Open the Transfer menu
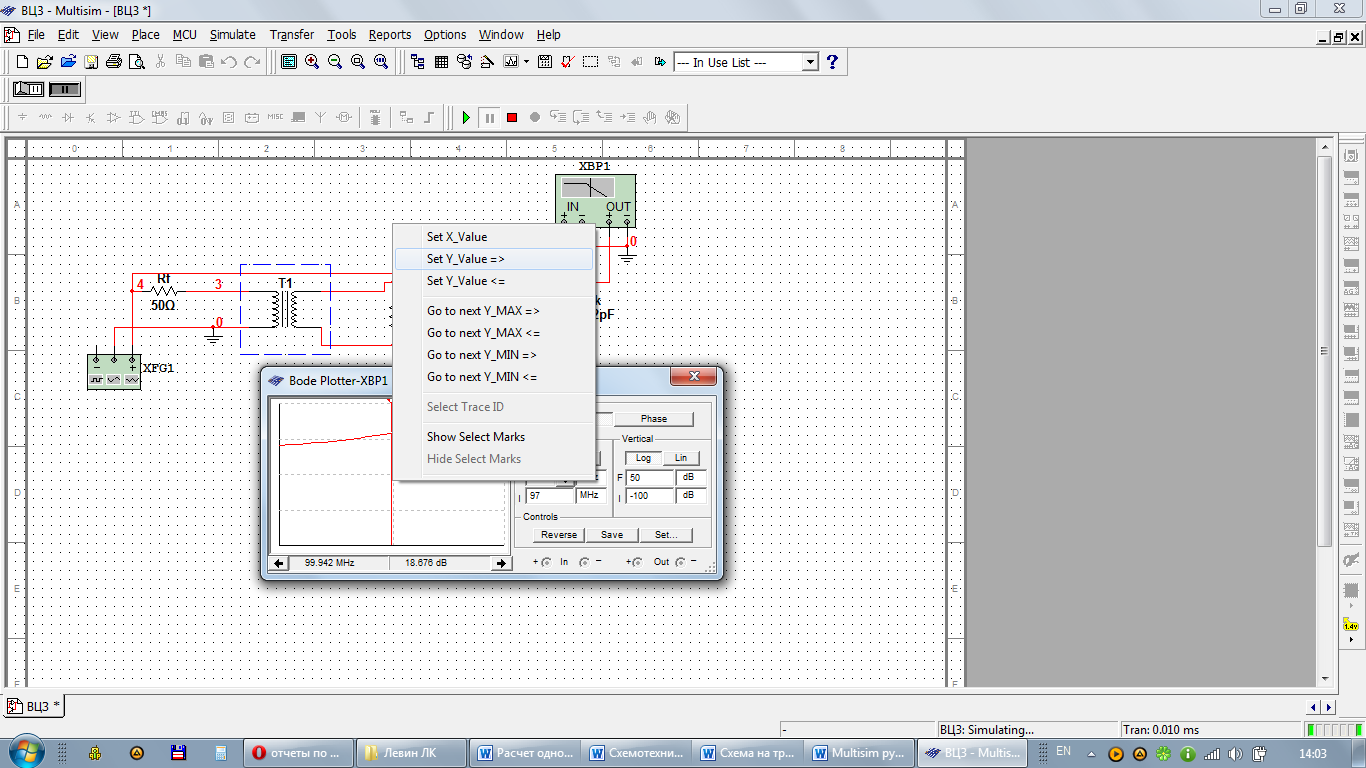This screenshot has height=768, width=1366. [x=291, y=34]
